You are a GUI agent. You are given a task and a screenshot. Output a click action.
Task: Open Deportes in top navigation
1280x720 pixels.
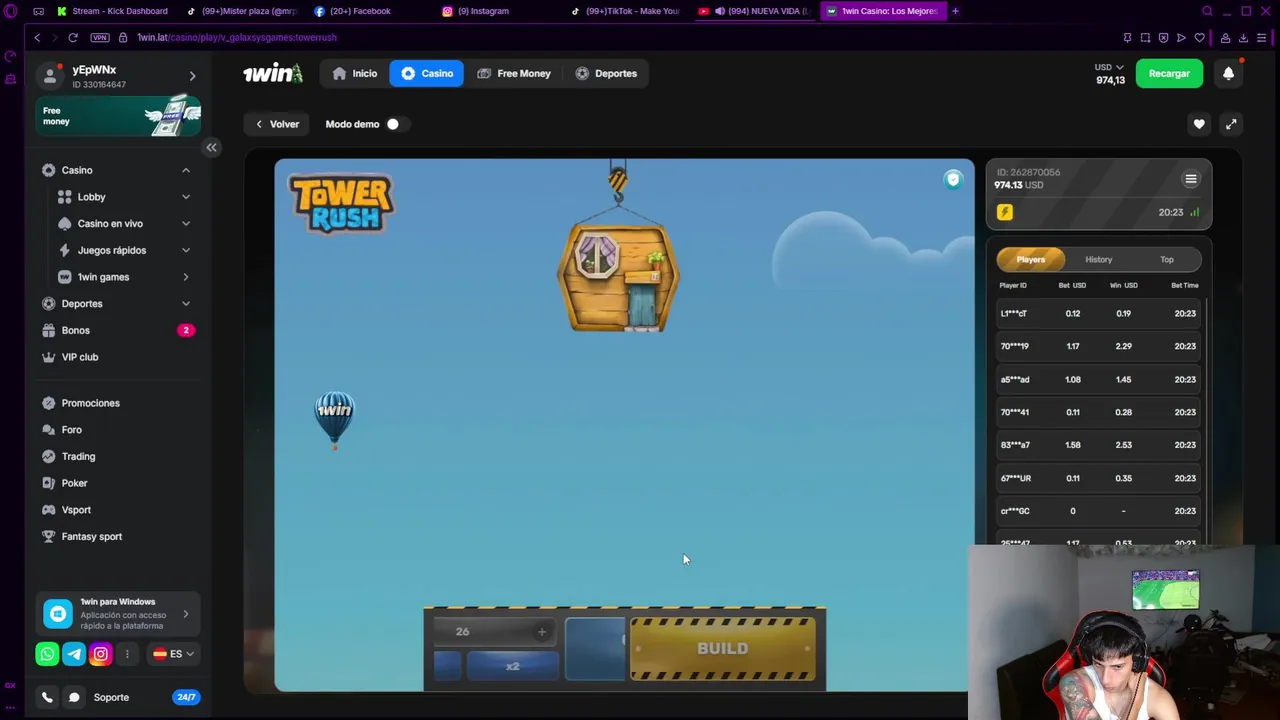(x=606, y=73)
